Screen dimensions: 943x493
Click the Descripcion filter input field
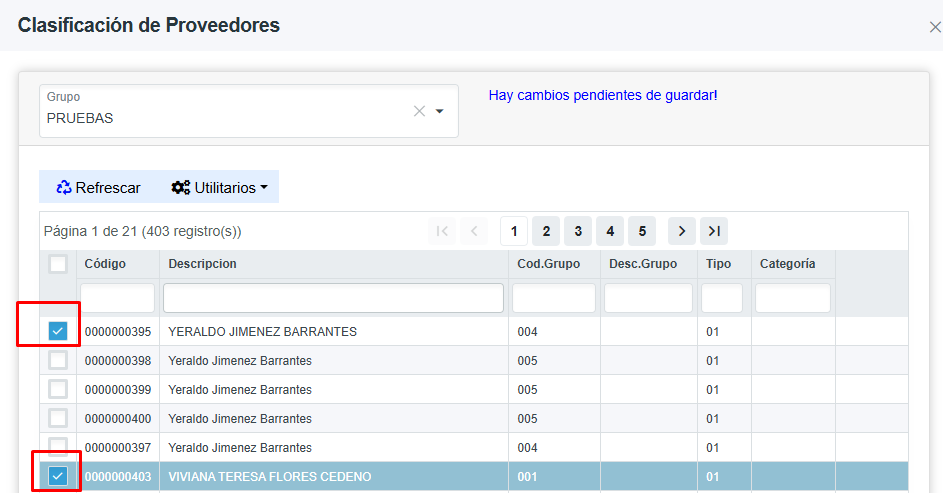click(x=333, y=298)
